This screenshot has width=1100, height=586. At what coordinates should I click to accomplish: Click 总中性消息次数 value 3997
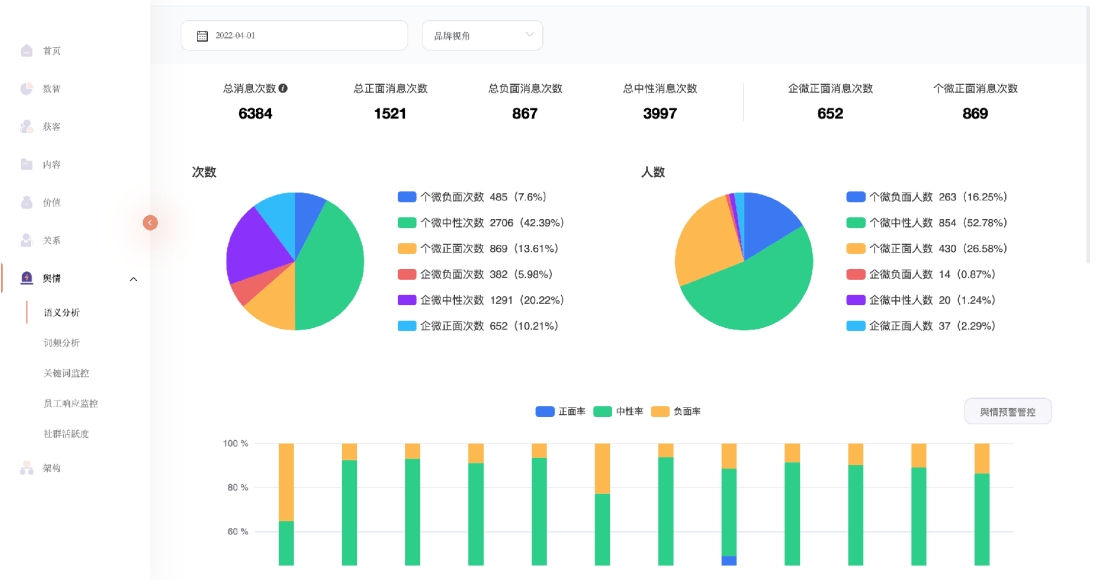660,114
